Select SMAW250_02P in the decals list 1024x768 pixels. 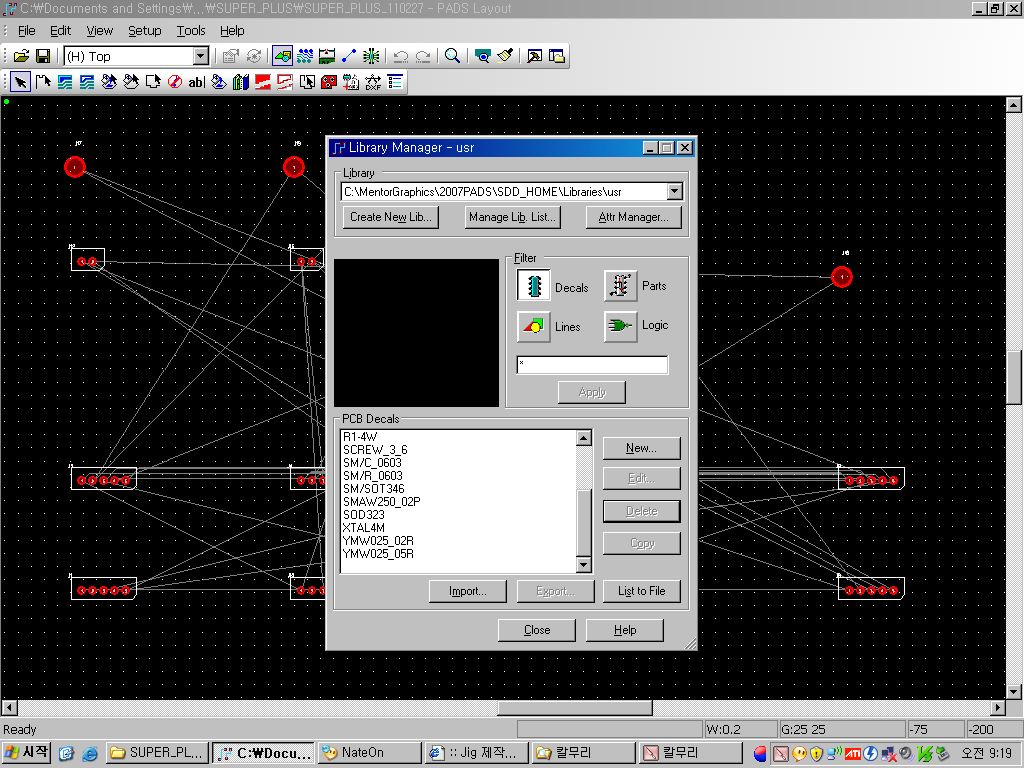coord(381,502)
